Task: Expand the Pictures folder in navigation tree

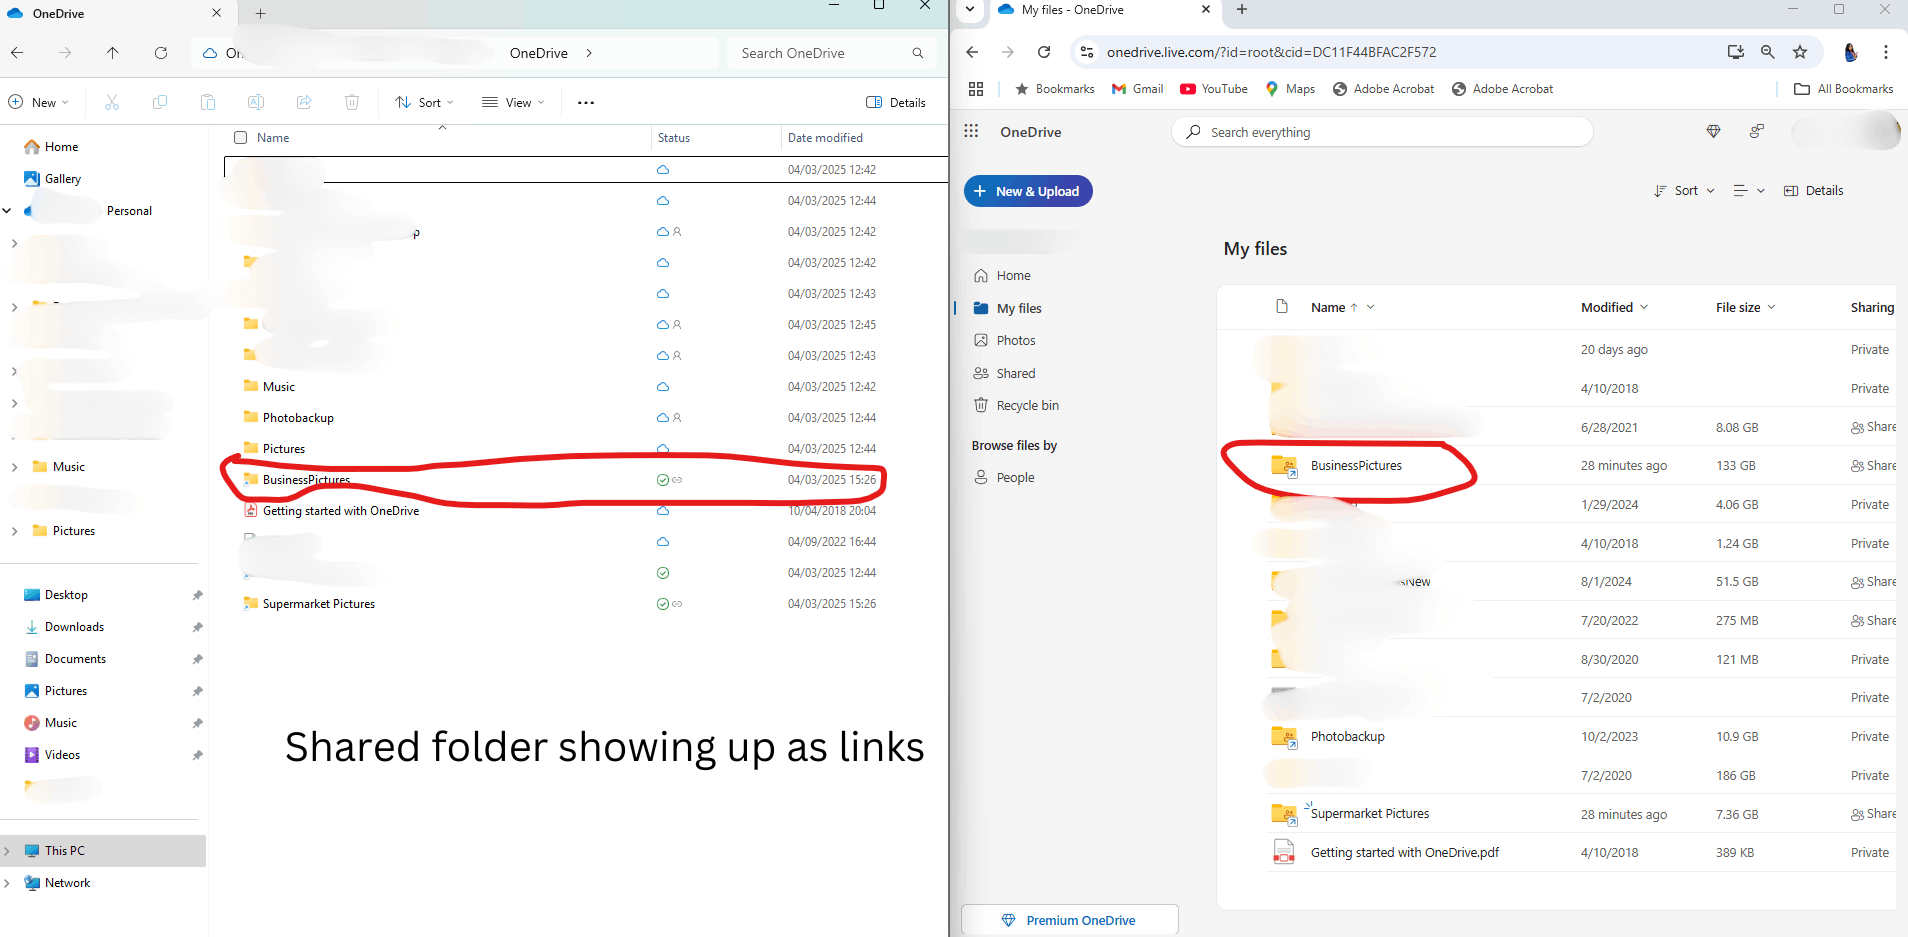Action: tap(14, 531)
